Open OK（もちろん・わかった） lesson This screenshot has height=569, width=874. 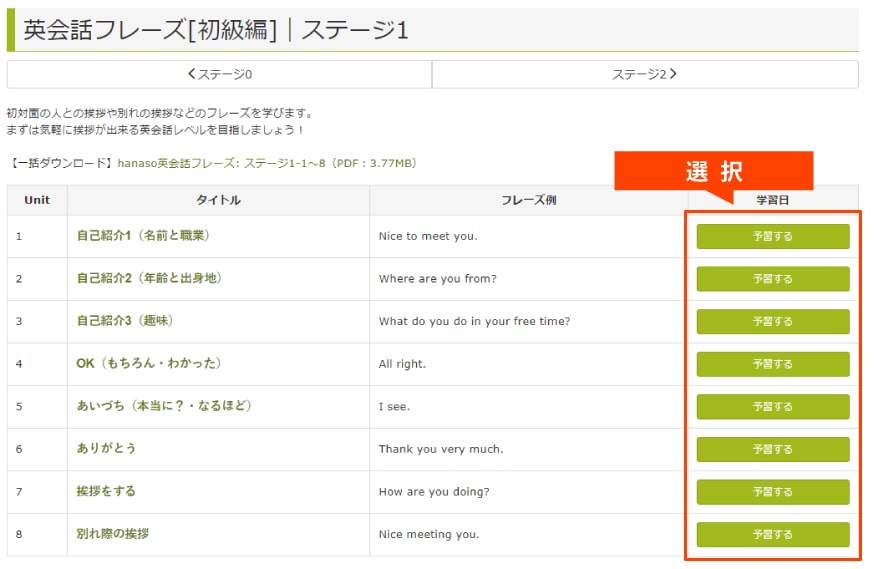(149, 363)
